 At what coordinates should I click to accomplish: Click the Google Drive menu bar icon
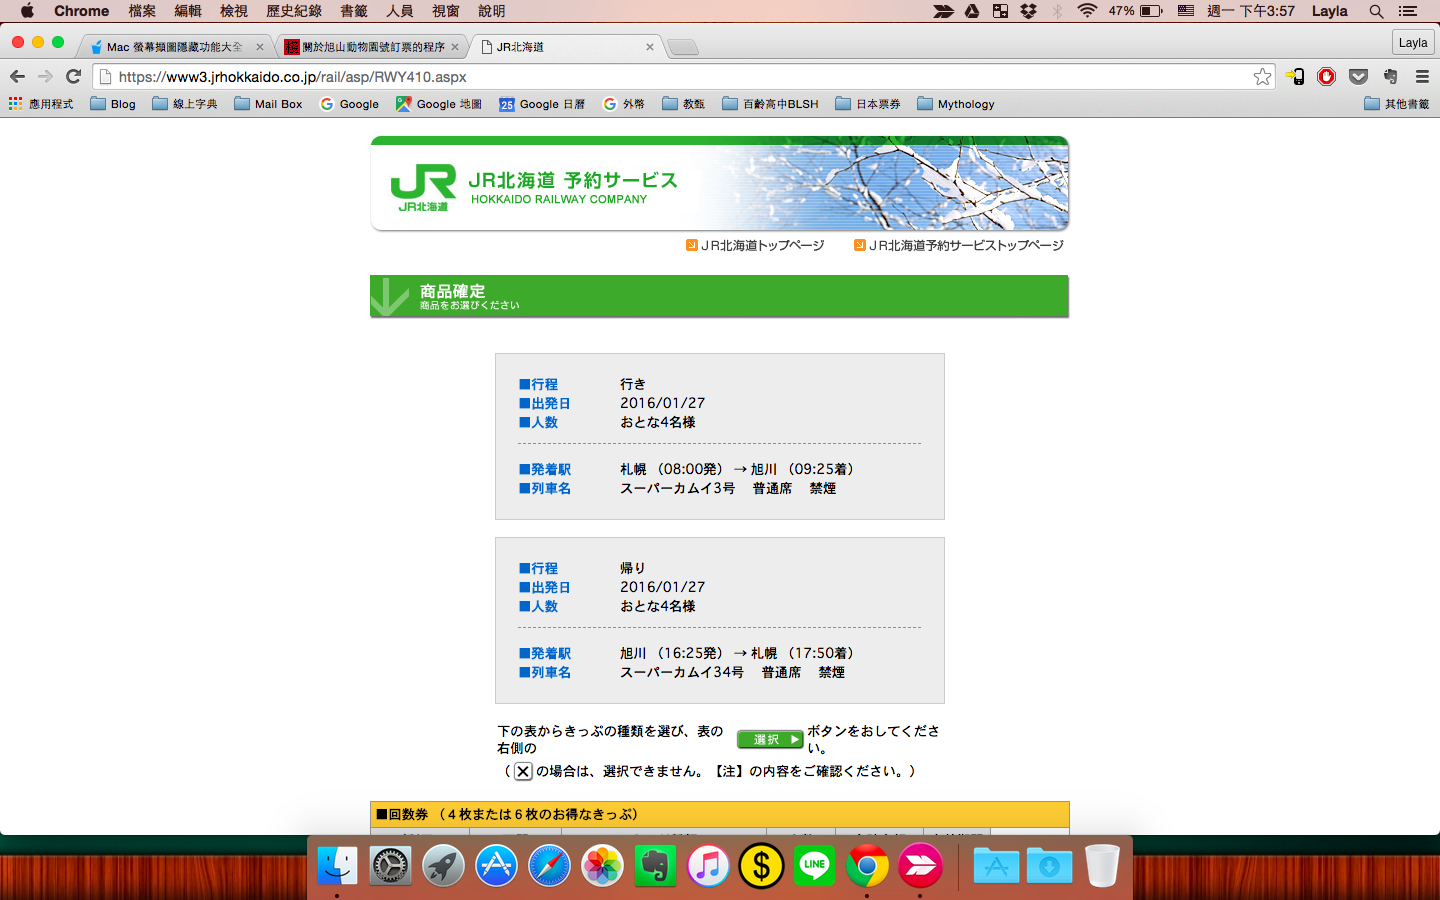[972, 11]
